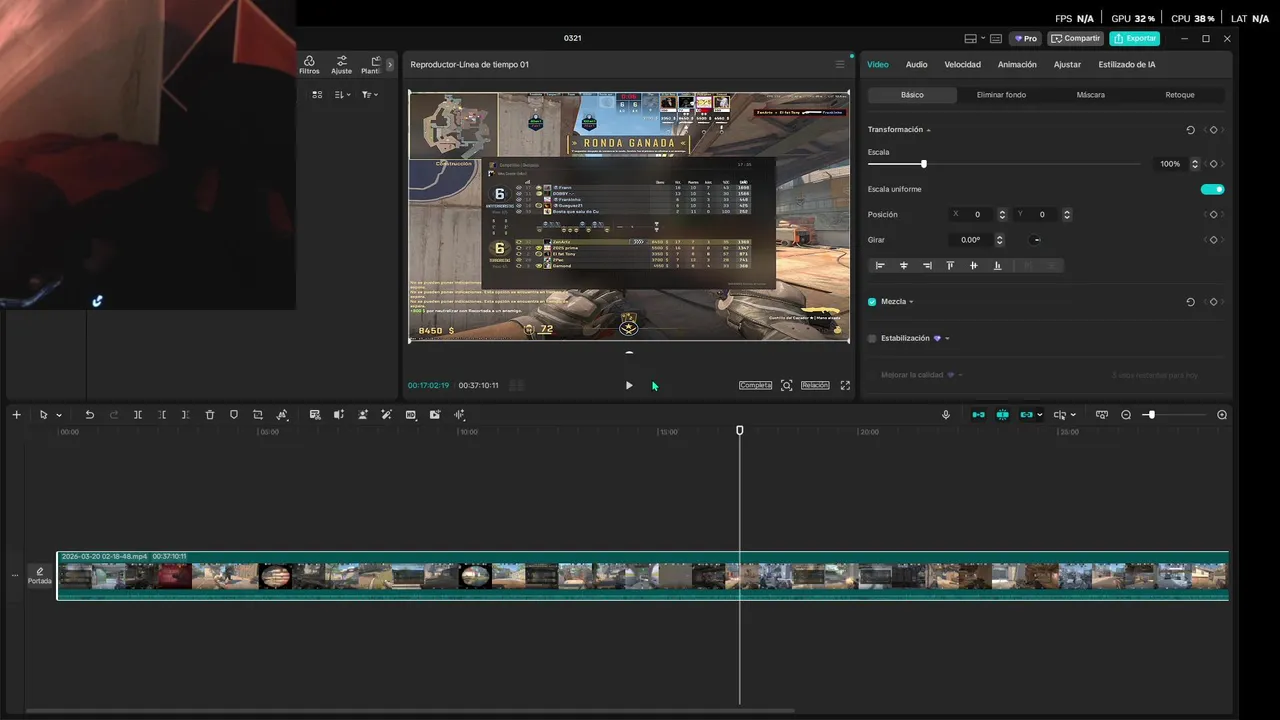This screenshot has width=1280, height=720.
Task: Uncheck the Mezcla checkbox
Action: (x=872, y=302)
